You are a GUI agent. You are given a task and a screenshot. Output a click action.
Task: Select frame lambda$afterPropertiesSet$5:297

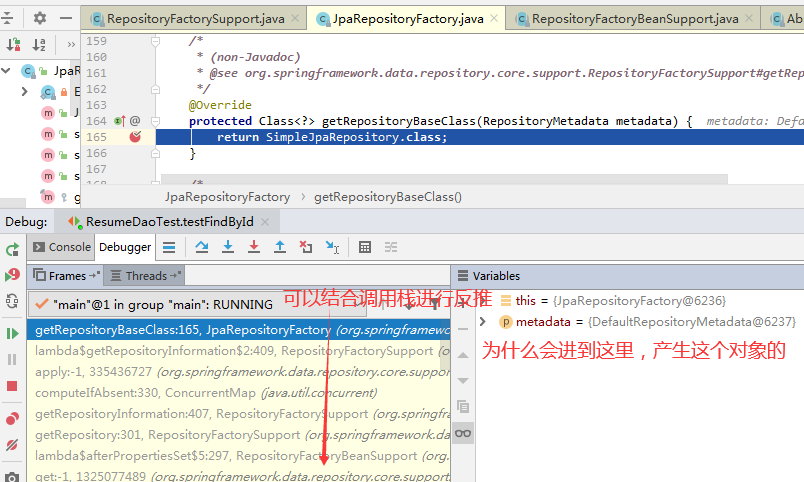coord(238,456)
